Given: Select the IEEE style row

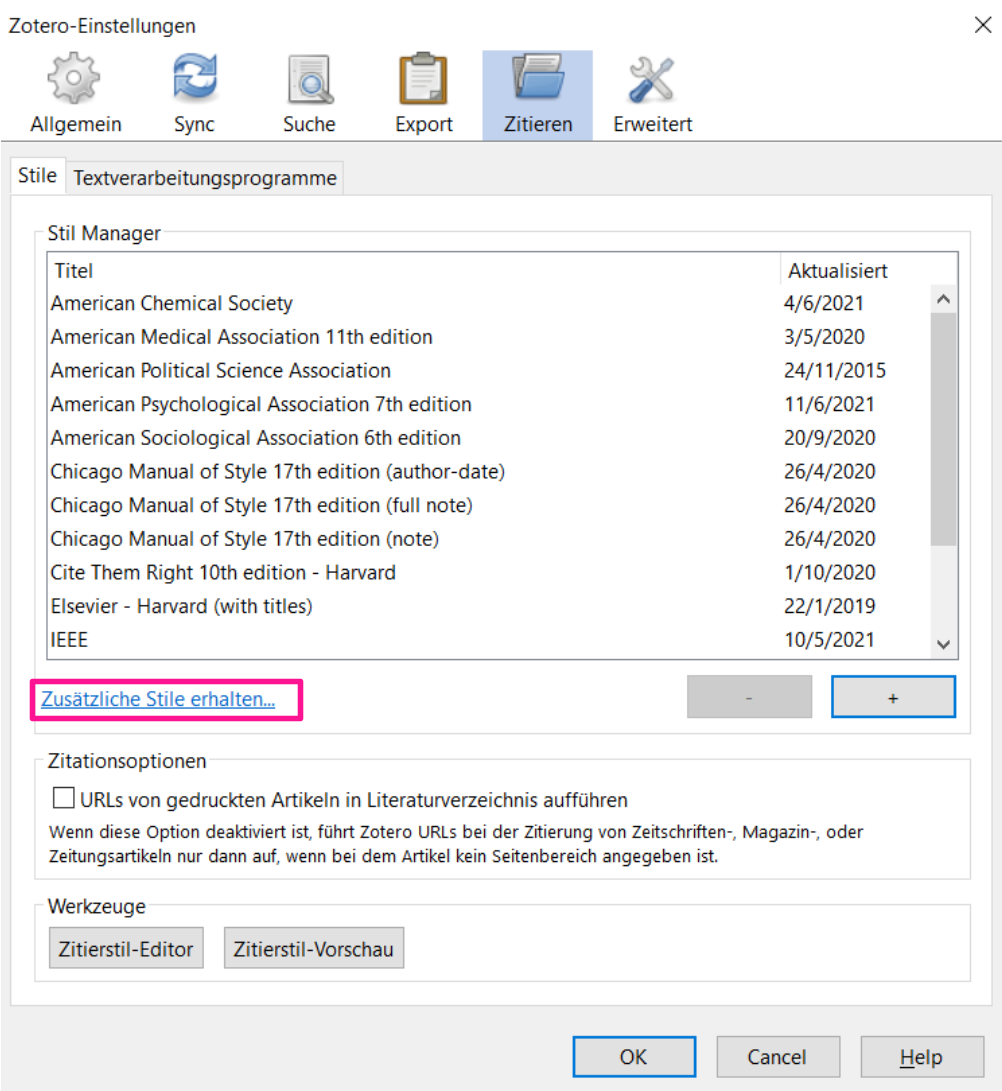Looking at the screenshot, I should (x=490, y=639).
